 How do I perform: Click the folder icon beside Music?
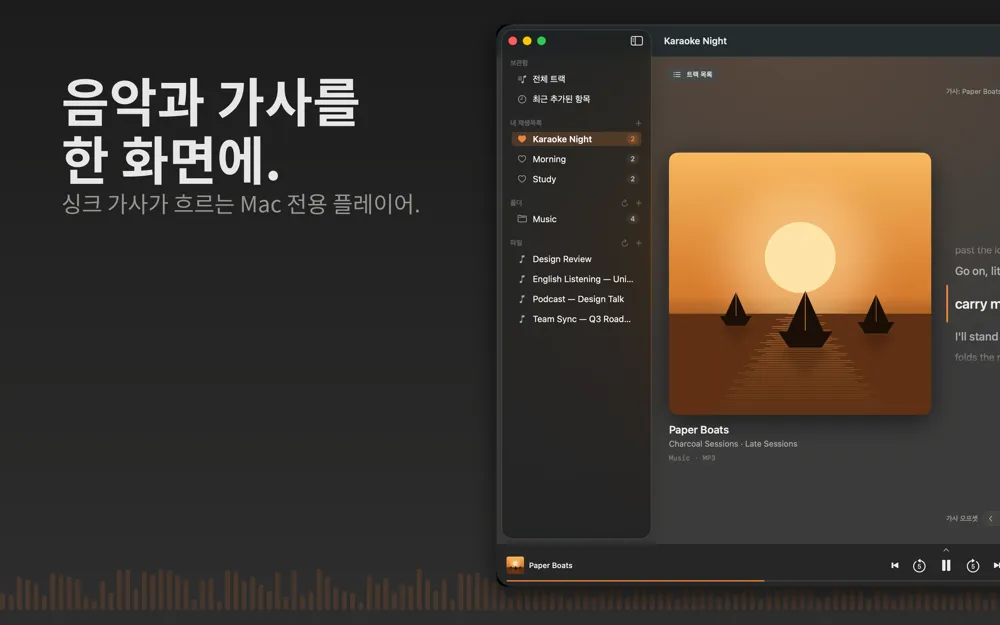tap(522, 219)
